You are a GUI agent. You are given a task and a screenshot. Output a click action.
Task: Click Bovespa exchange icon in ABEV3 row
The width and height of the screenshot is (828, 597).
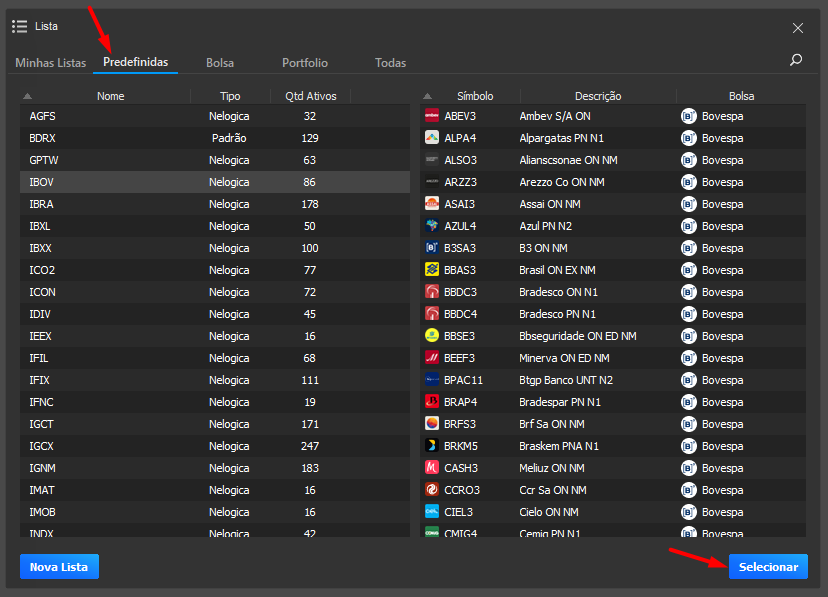(x=689, y=116)
